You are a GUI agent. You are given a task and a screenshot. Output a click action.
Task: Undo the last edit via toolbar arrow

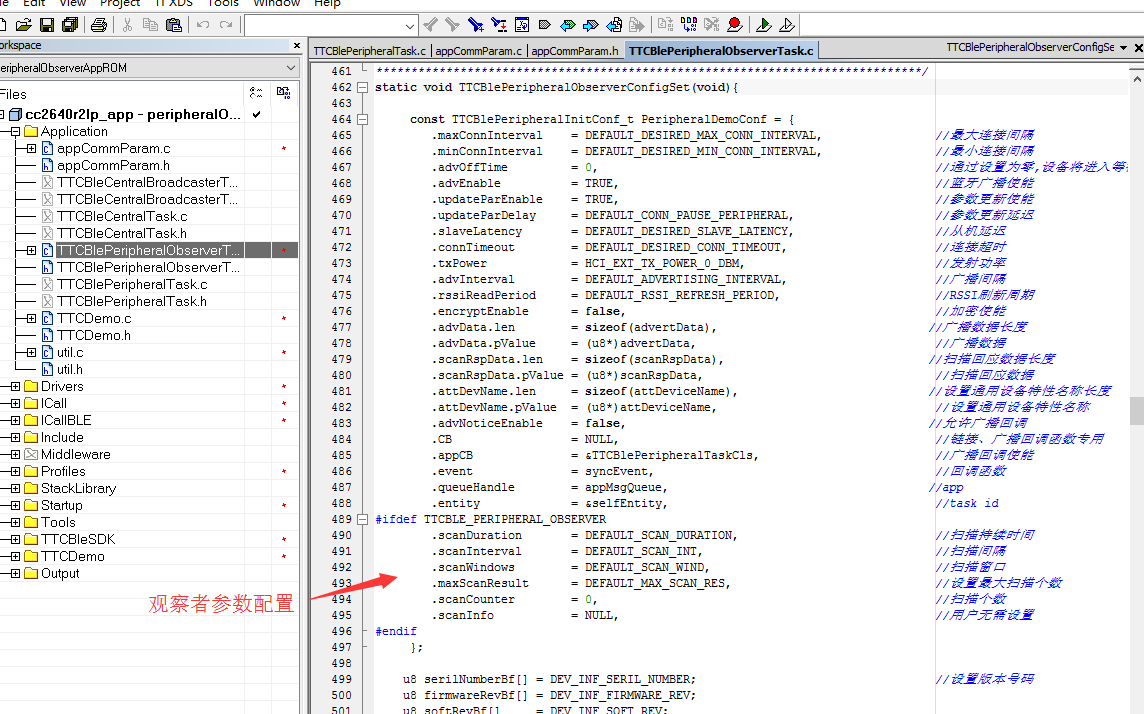[x=203, y=26]
